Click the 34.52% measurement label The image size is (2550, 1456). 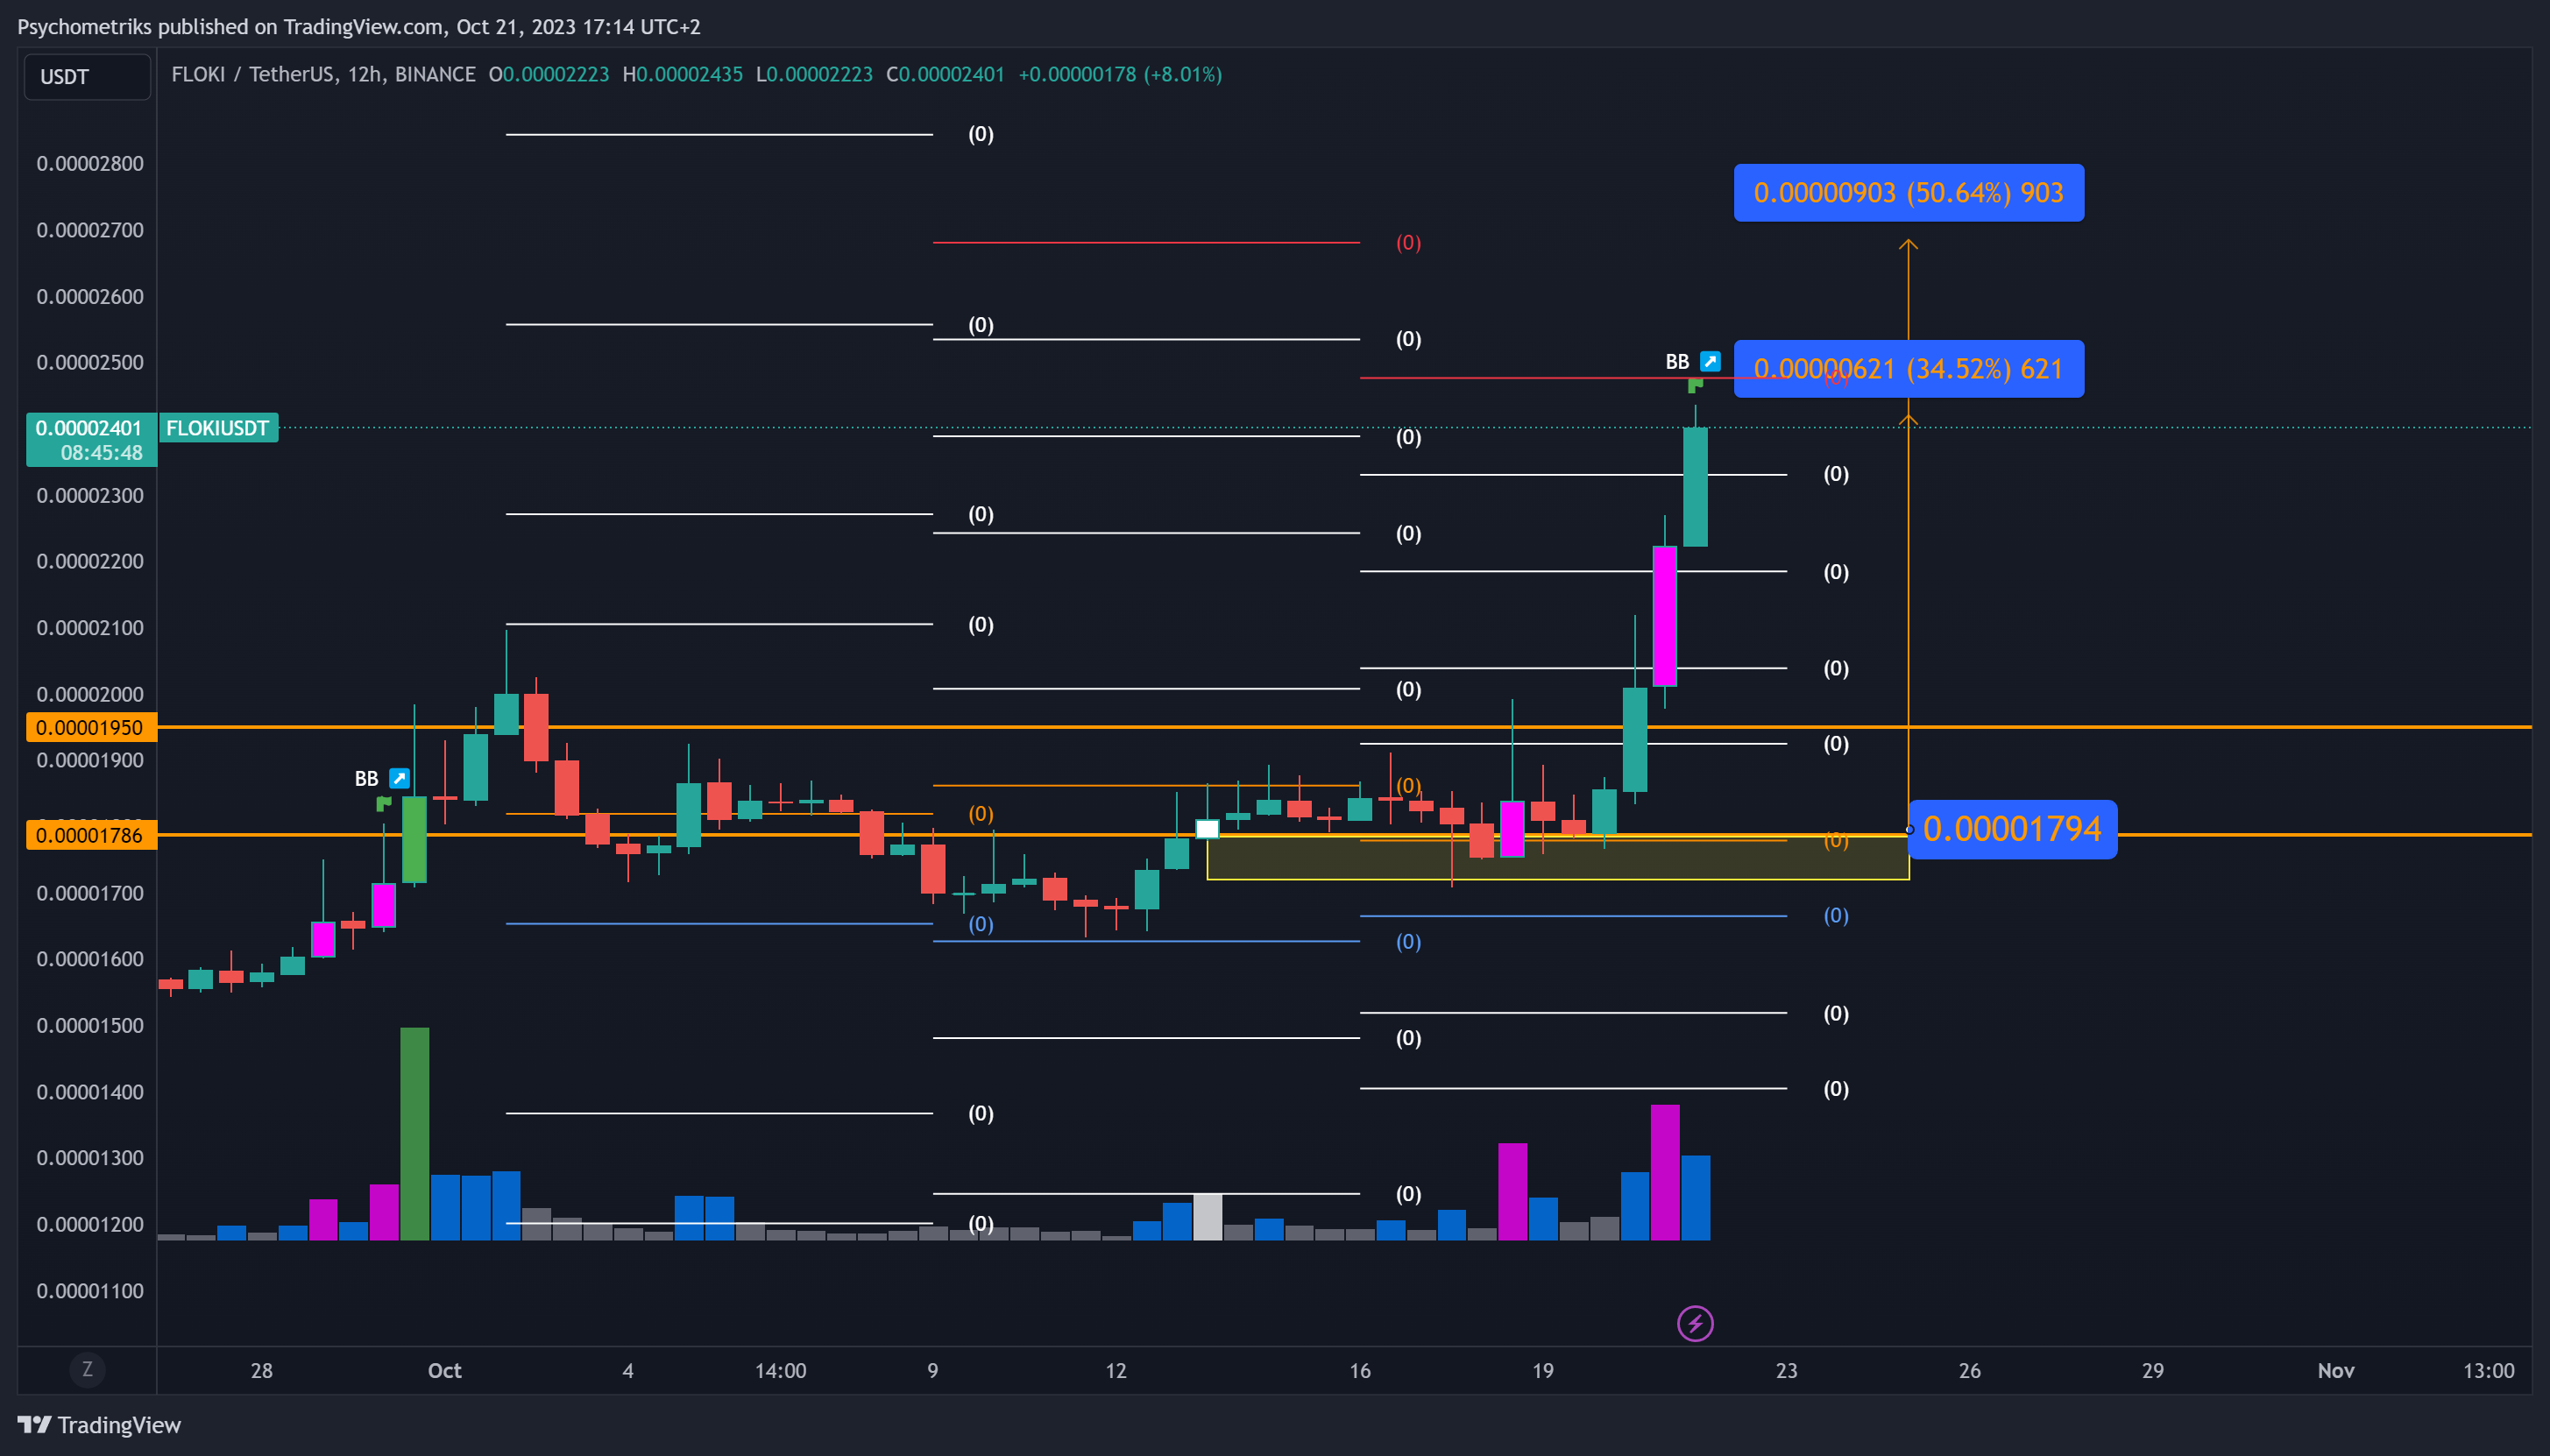1909,369
